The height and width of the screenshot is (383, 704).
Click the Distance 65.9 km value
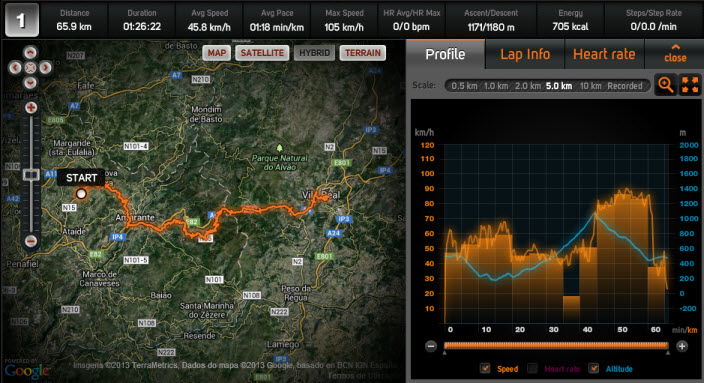[x=74, y=27]
